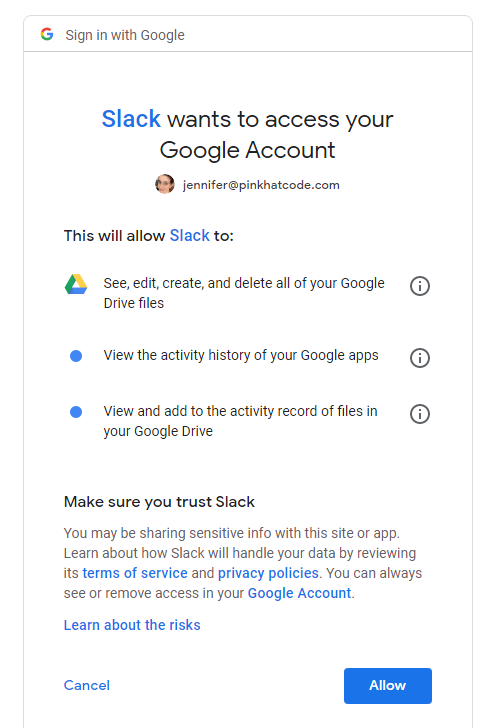Click 'Sign in with Google' header text

(125, 35)
